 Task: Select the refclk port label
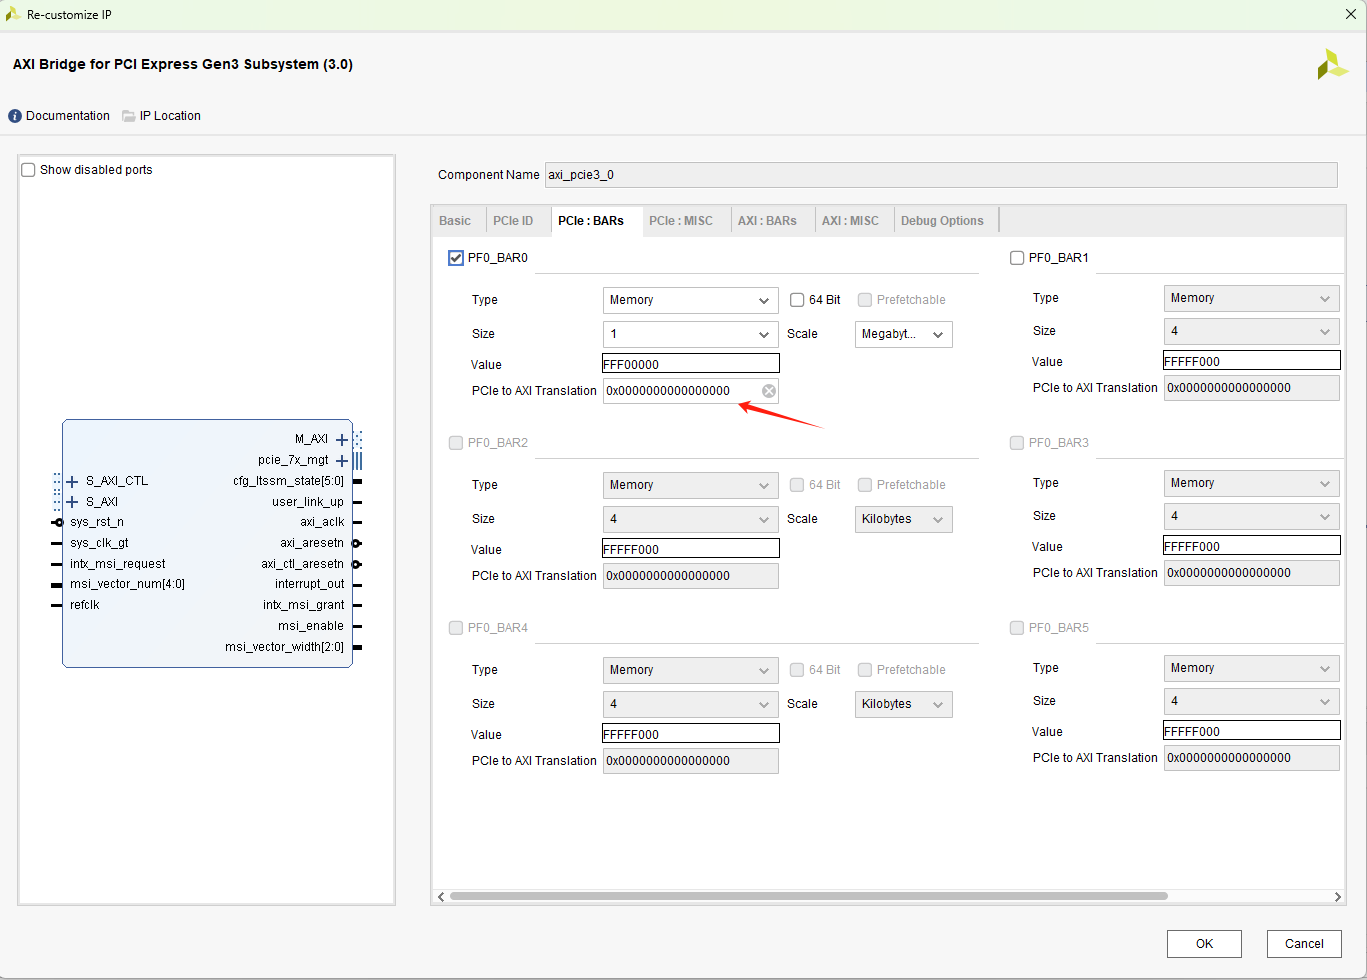[85, 605]
